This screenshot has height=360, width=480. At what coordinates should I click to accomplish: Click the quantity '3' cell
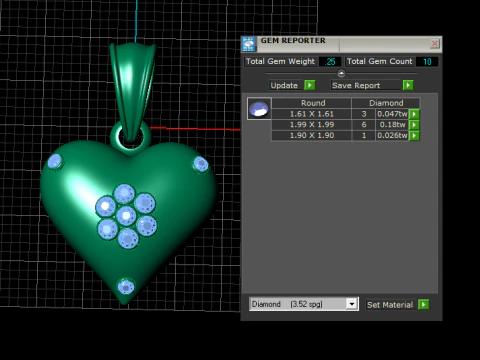point(364,114)
